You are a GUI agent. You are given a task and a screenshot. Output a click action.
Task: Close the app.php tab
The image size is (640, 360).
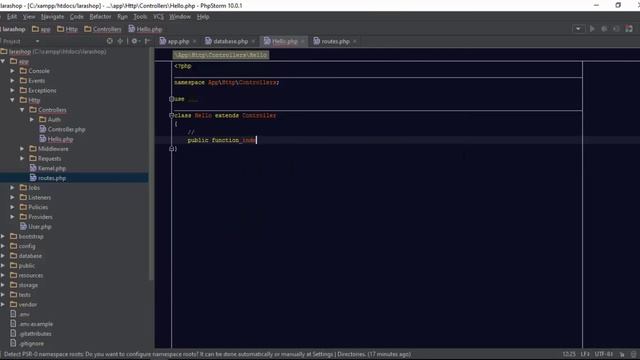(194, 42)
